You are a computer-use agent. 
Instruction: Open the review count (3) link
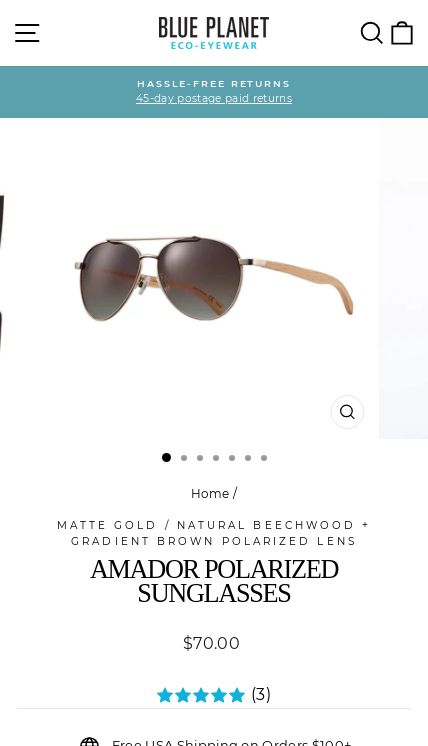tap(261, 695)
